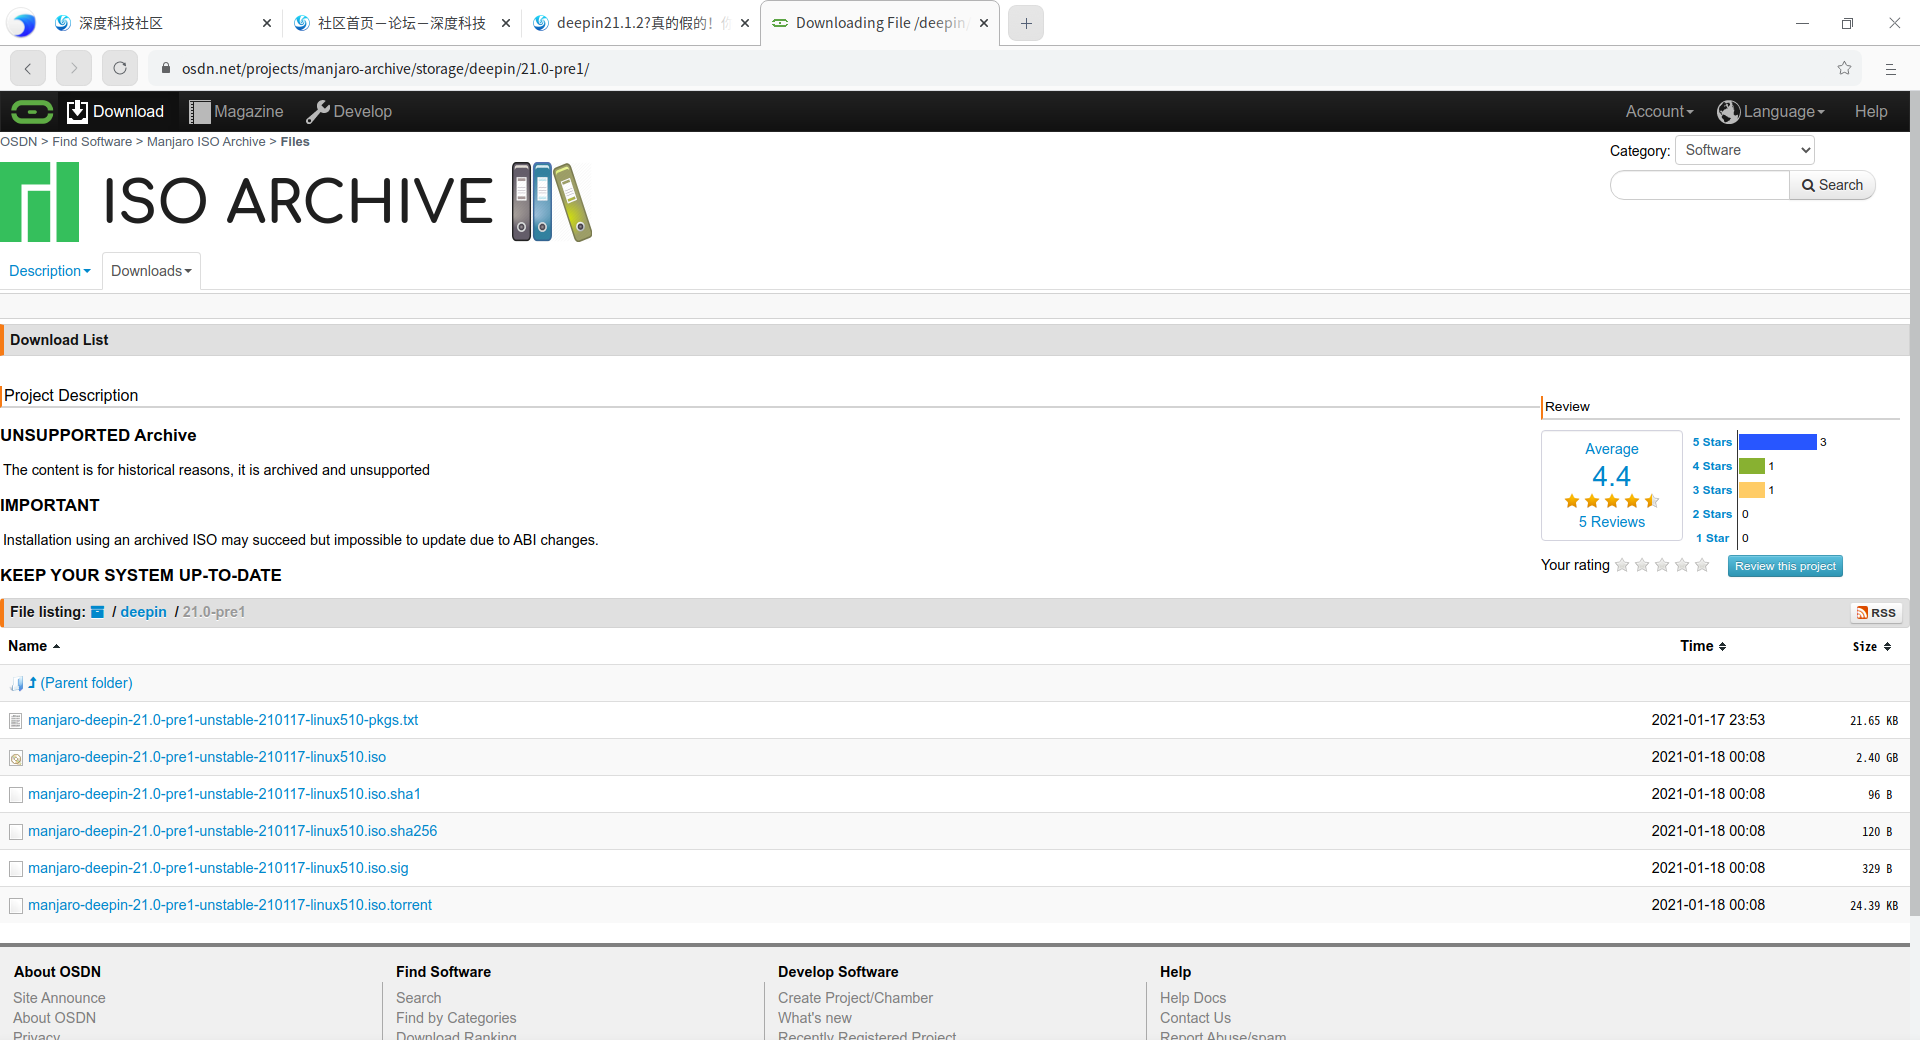Check the iso.sha1 file checkbox

(x=15, y=795)
